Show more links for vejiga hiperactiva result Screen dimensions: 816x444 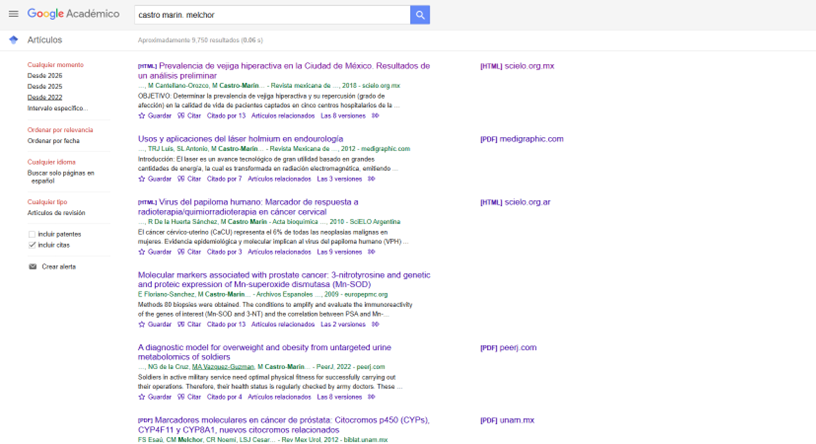(375, 116)
